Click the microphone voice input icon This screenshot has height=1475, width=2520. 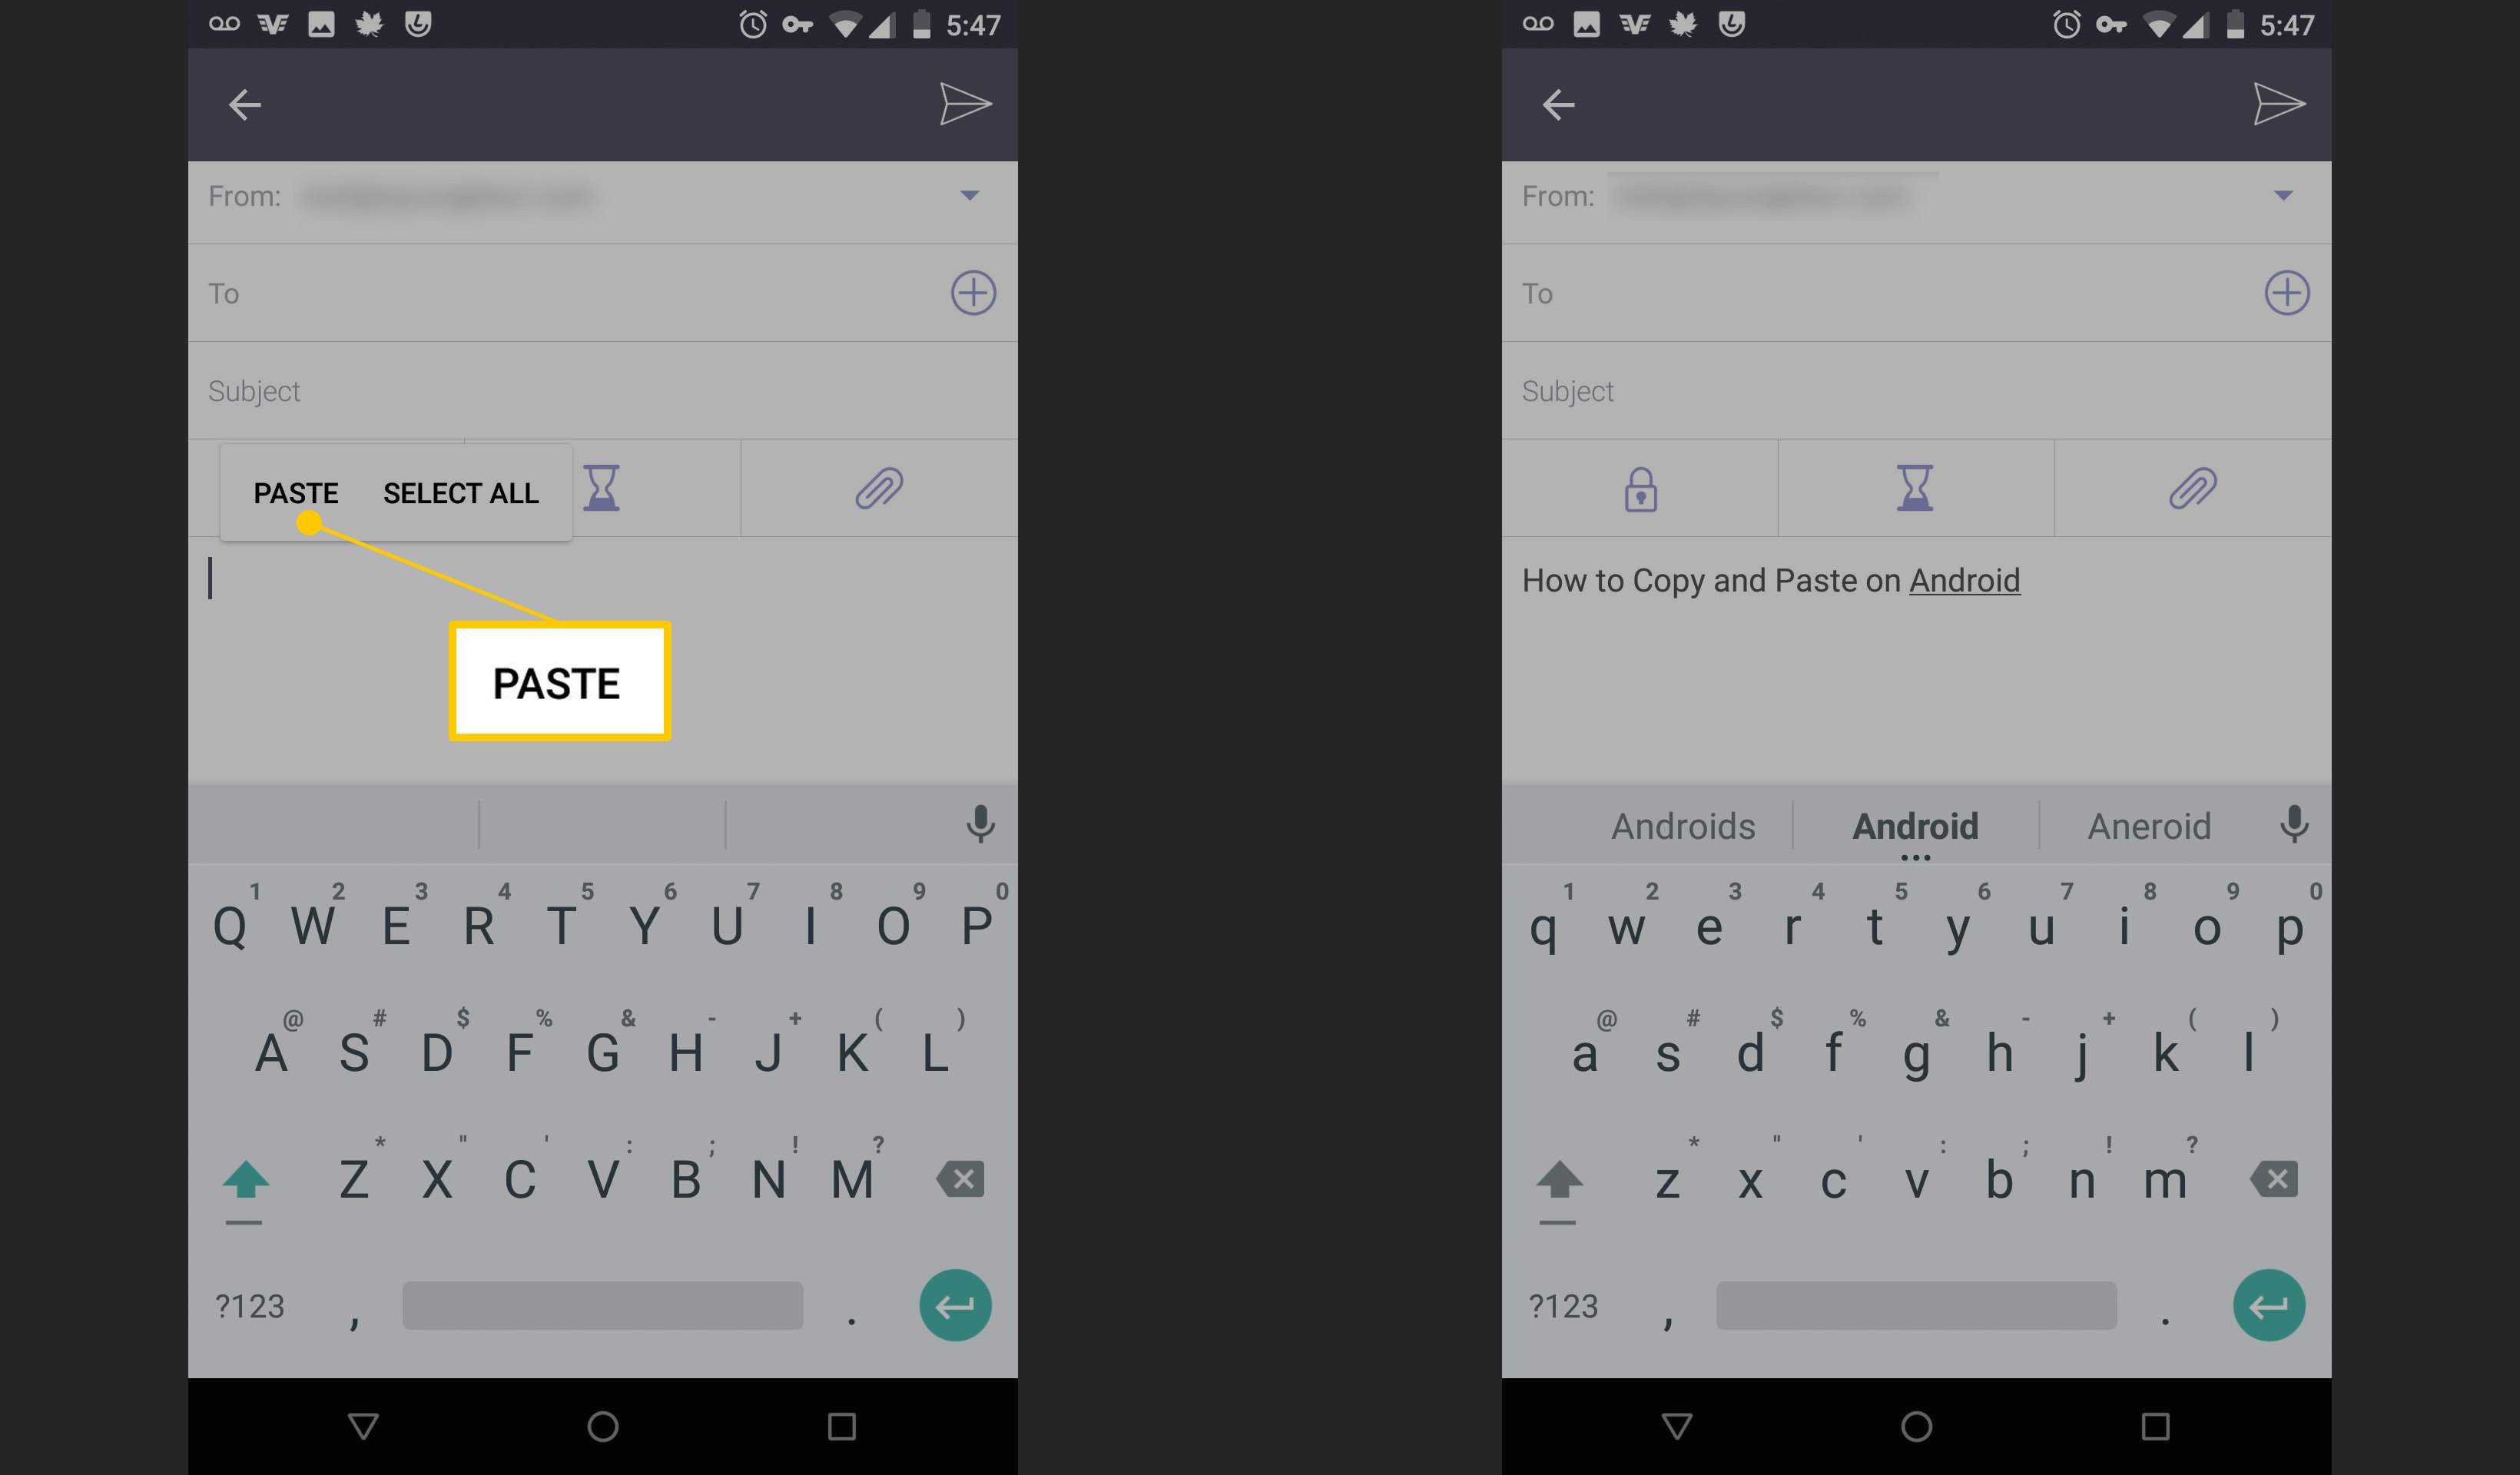pos(980,820)
